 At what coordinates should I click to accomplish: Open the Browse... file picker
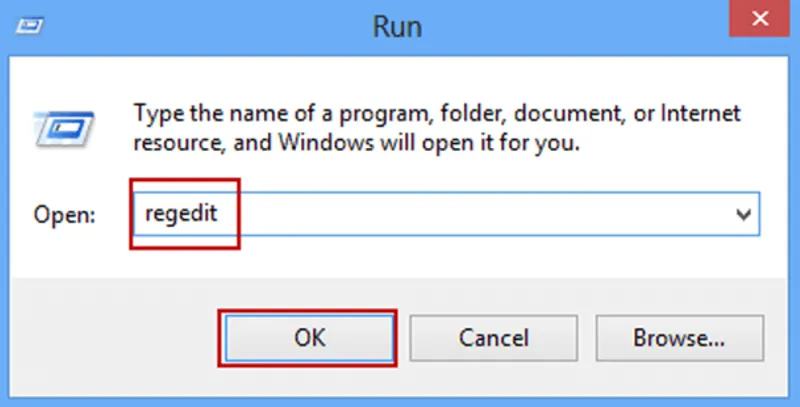(680, 338)
